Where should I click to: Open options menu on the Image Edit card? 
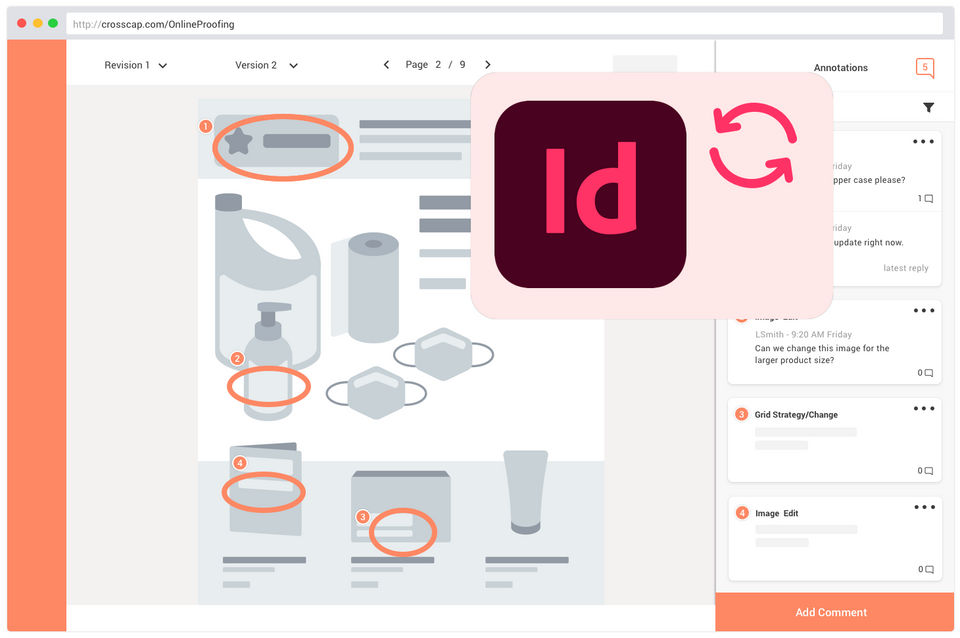pyautogui.click(x=924, y=507)
